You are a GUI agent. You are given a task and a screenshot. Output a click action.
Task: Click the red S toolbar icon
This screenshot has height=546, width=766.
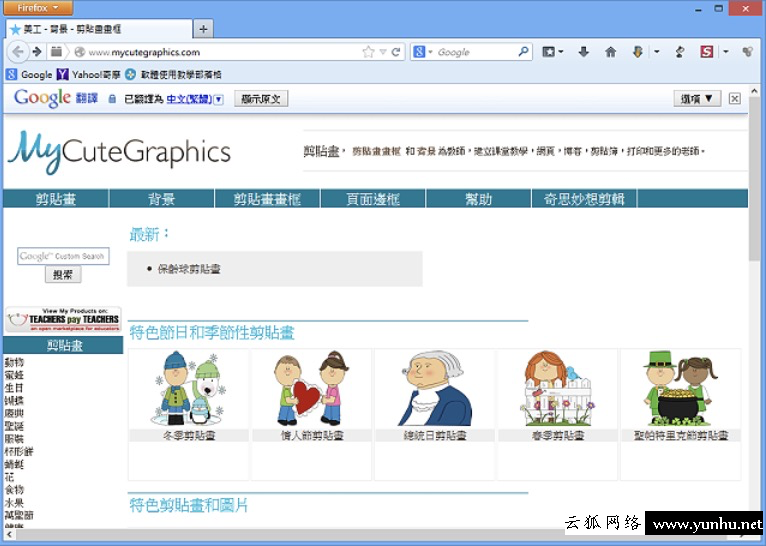point(706,52)
